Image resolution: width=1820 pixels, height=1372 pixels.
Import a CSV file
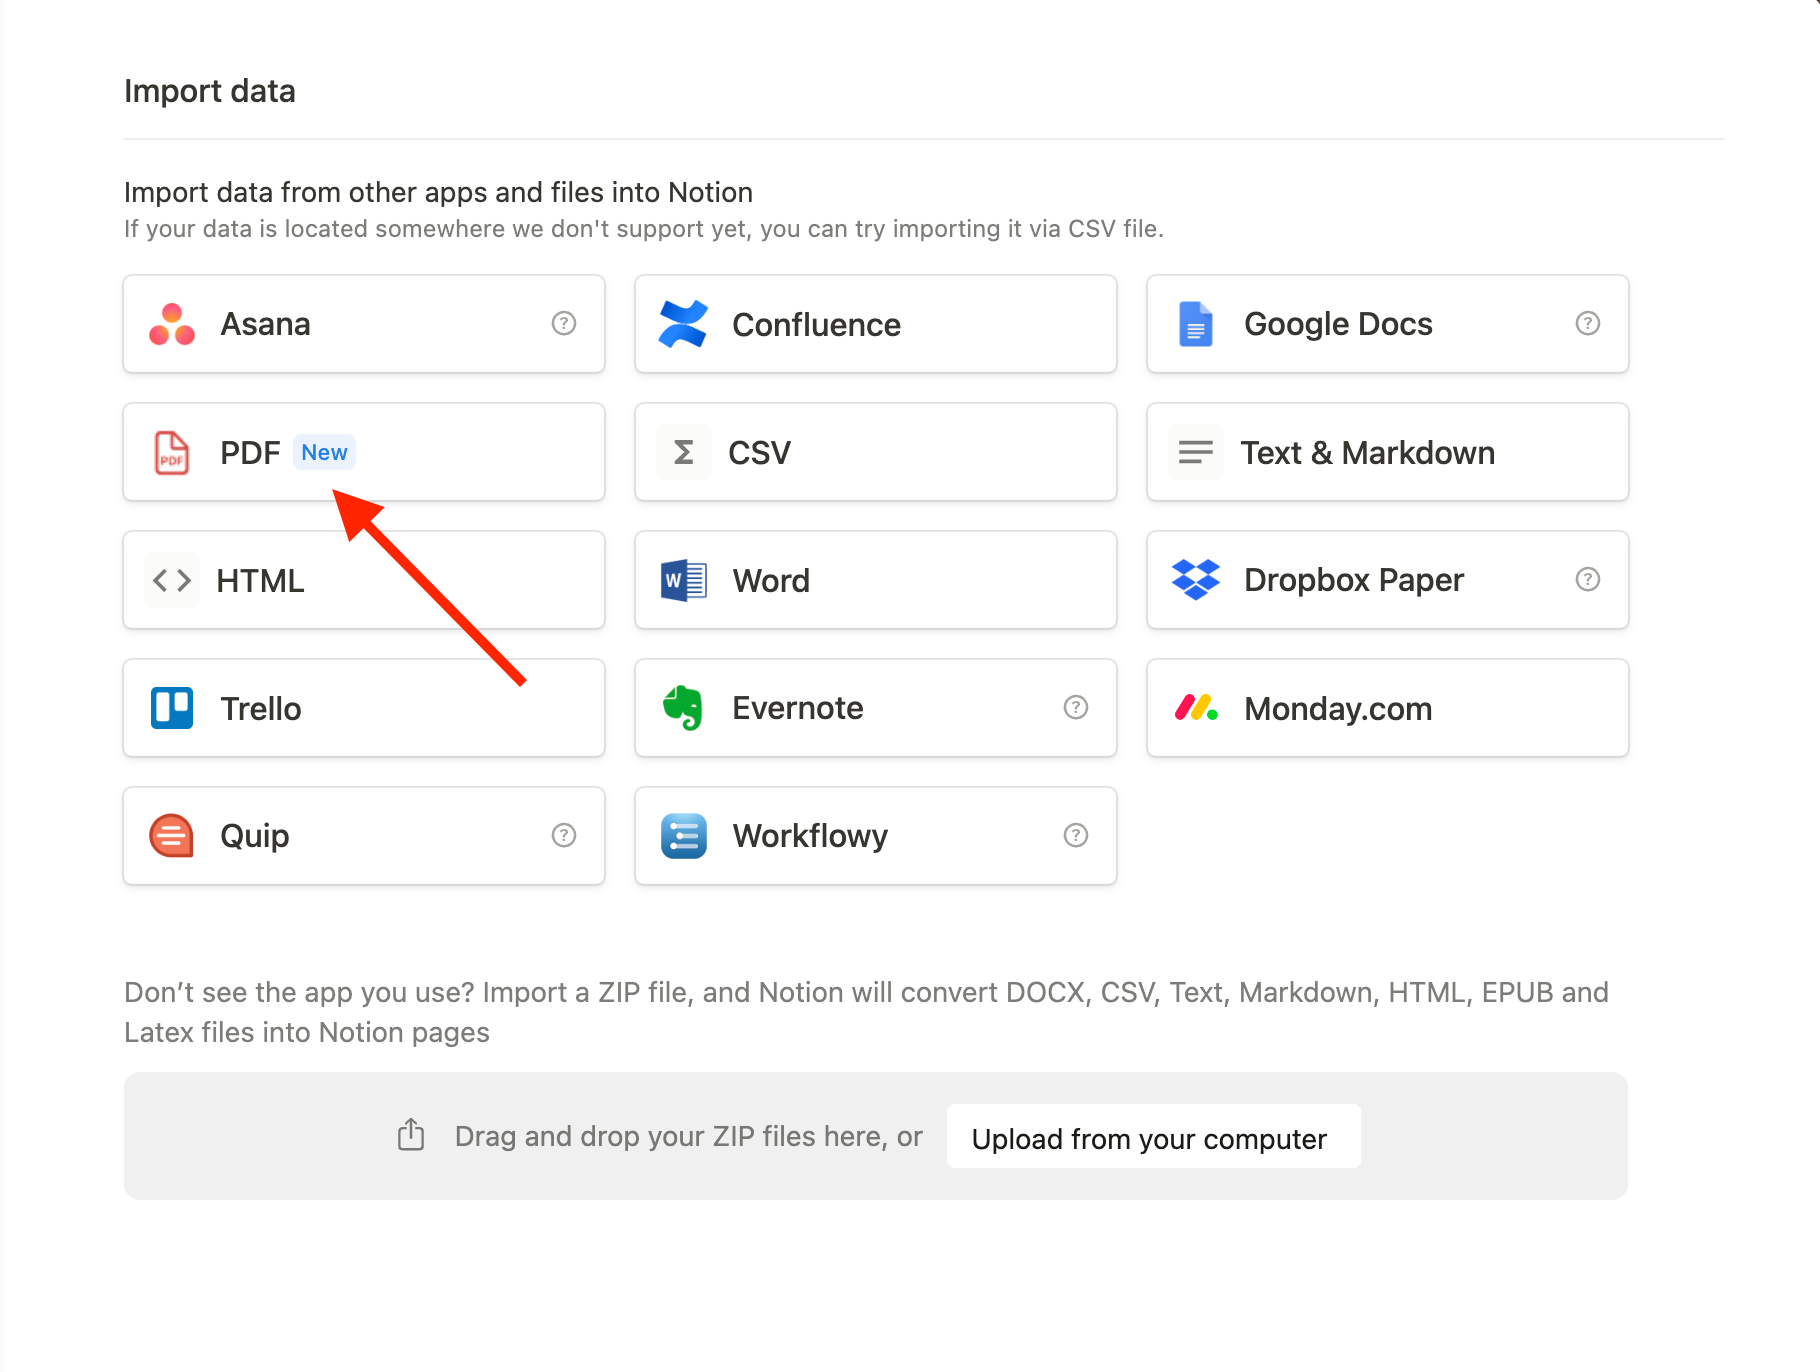876,452
